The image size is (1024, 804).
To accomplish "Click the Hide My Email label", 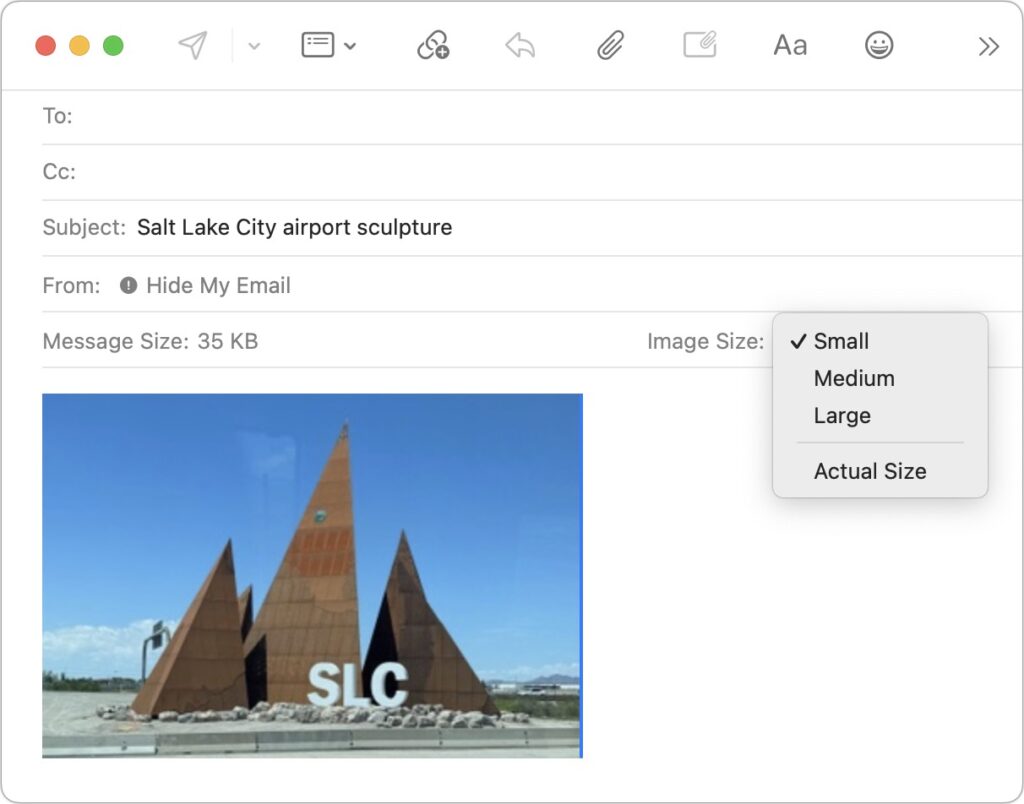I will pyautogui.click(x=218, y=285).
